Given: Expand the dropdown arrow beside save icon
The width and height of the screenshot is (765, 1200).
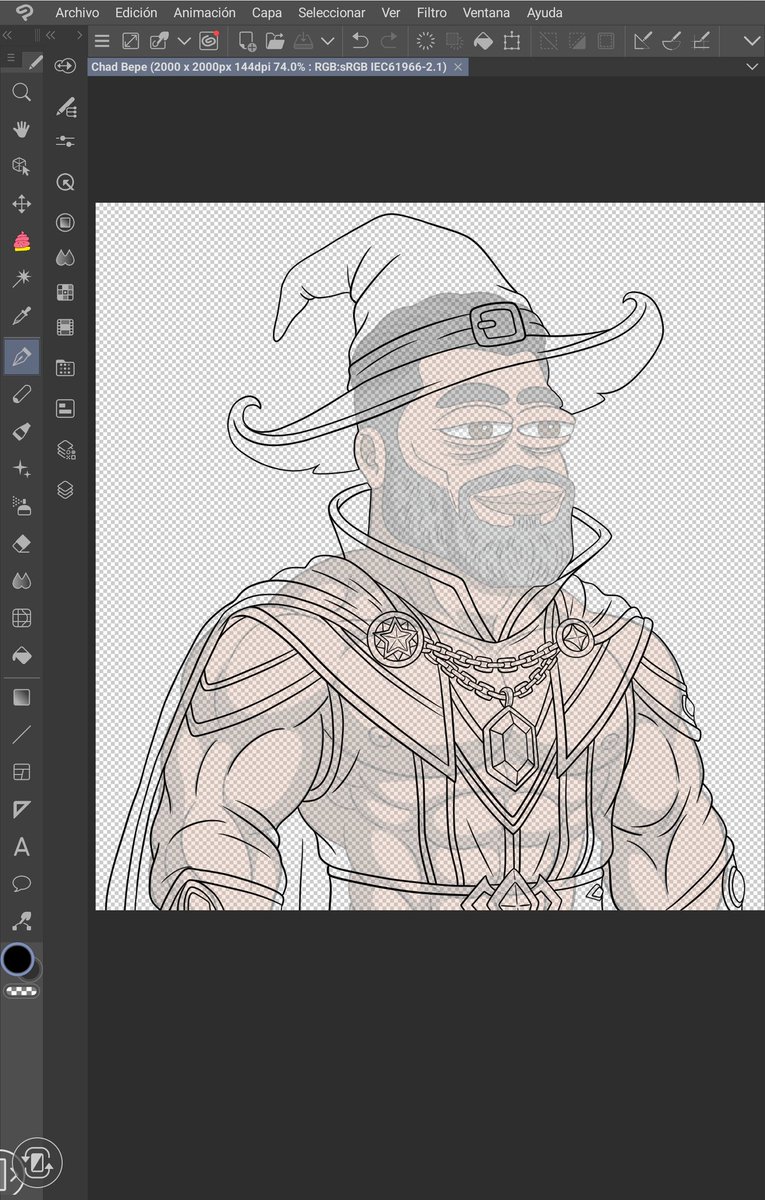Looking at the screenshot, I should pos(327,41).
